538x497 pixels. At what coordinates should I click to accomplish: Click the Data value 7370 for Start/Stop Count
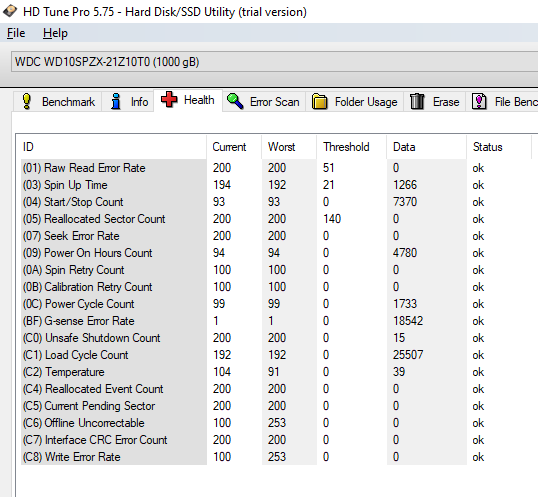coord(405,202)
